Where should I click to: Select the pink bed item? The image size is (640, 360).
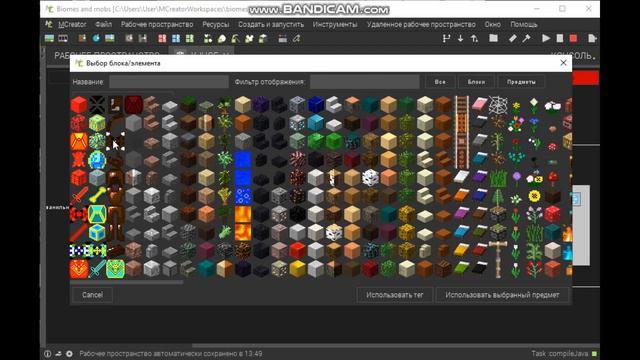click(480, 104)
